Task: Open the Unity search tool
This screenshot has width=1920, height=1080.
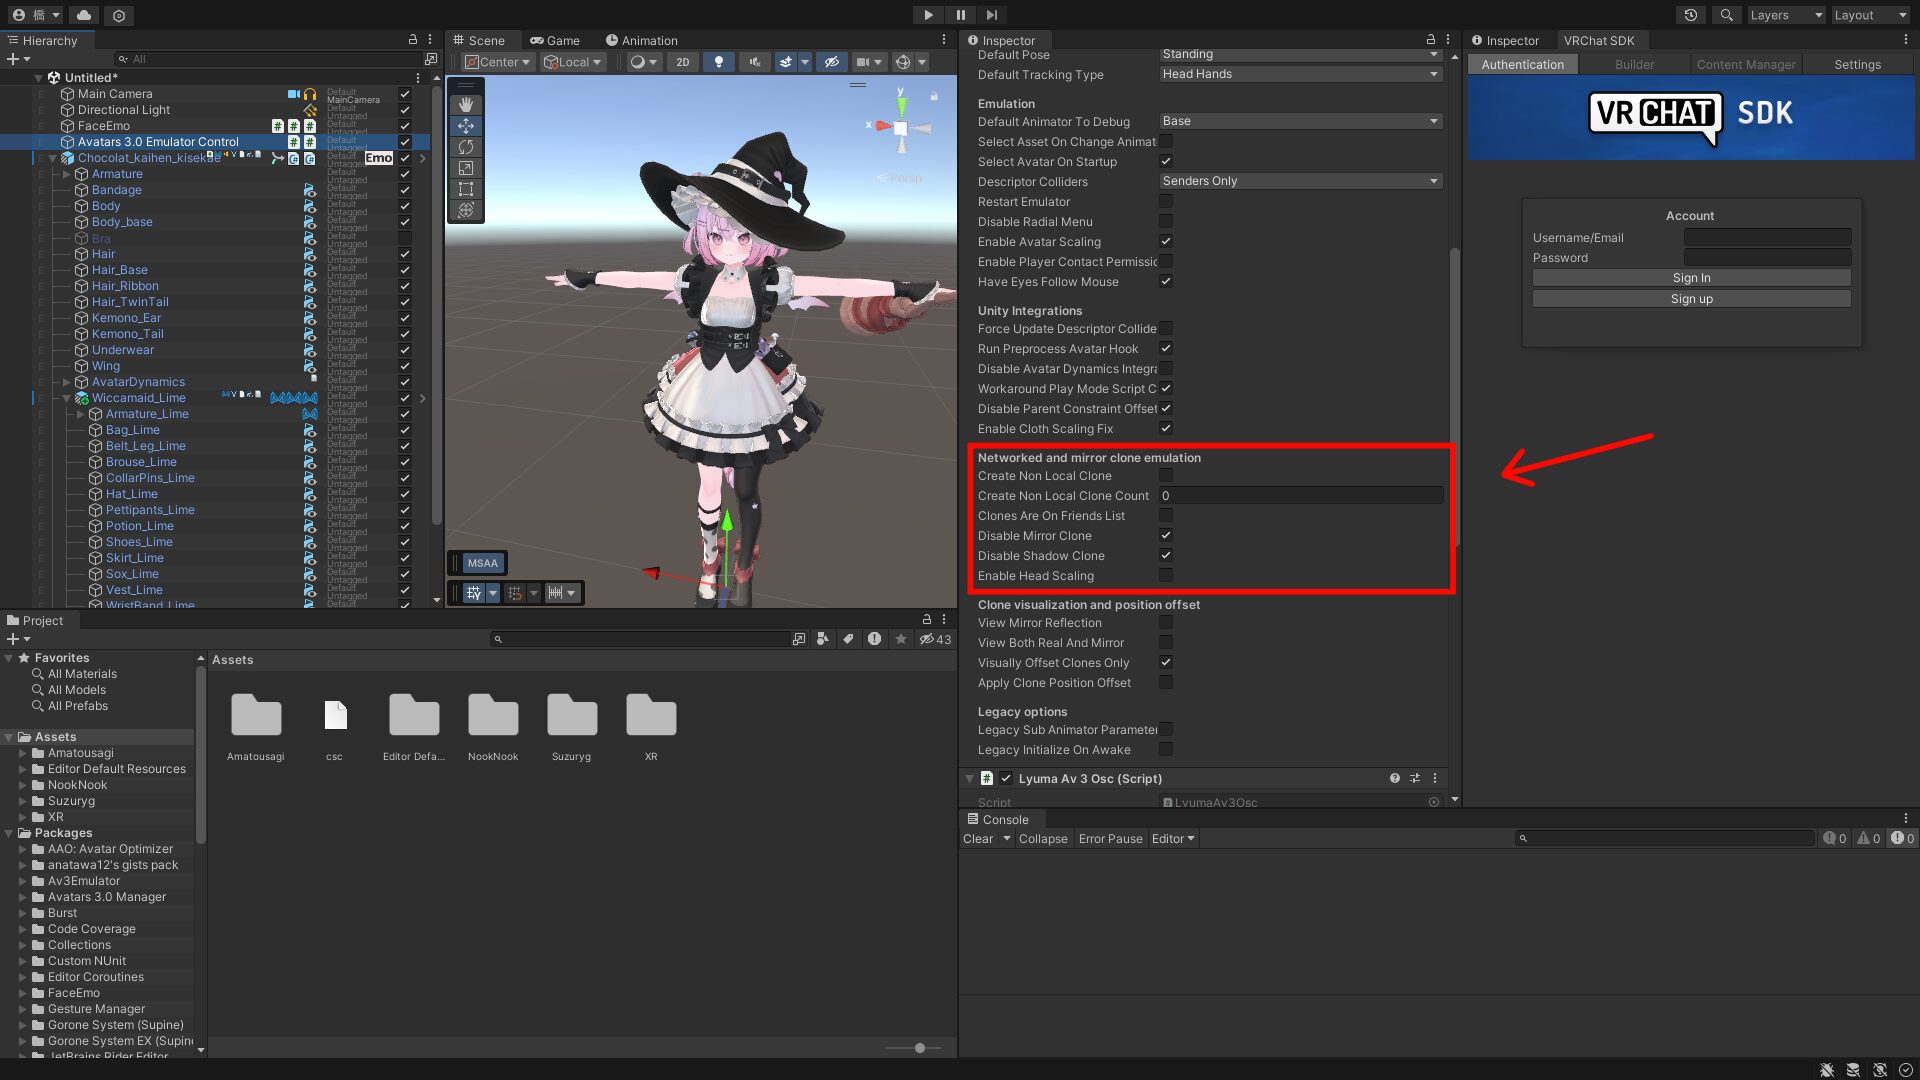Action: pos(1726,16)
